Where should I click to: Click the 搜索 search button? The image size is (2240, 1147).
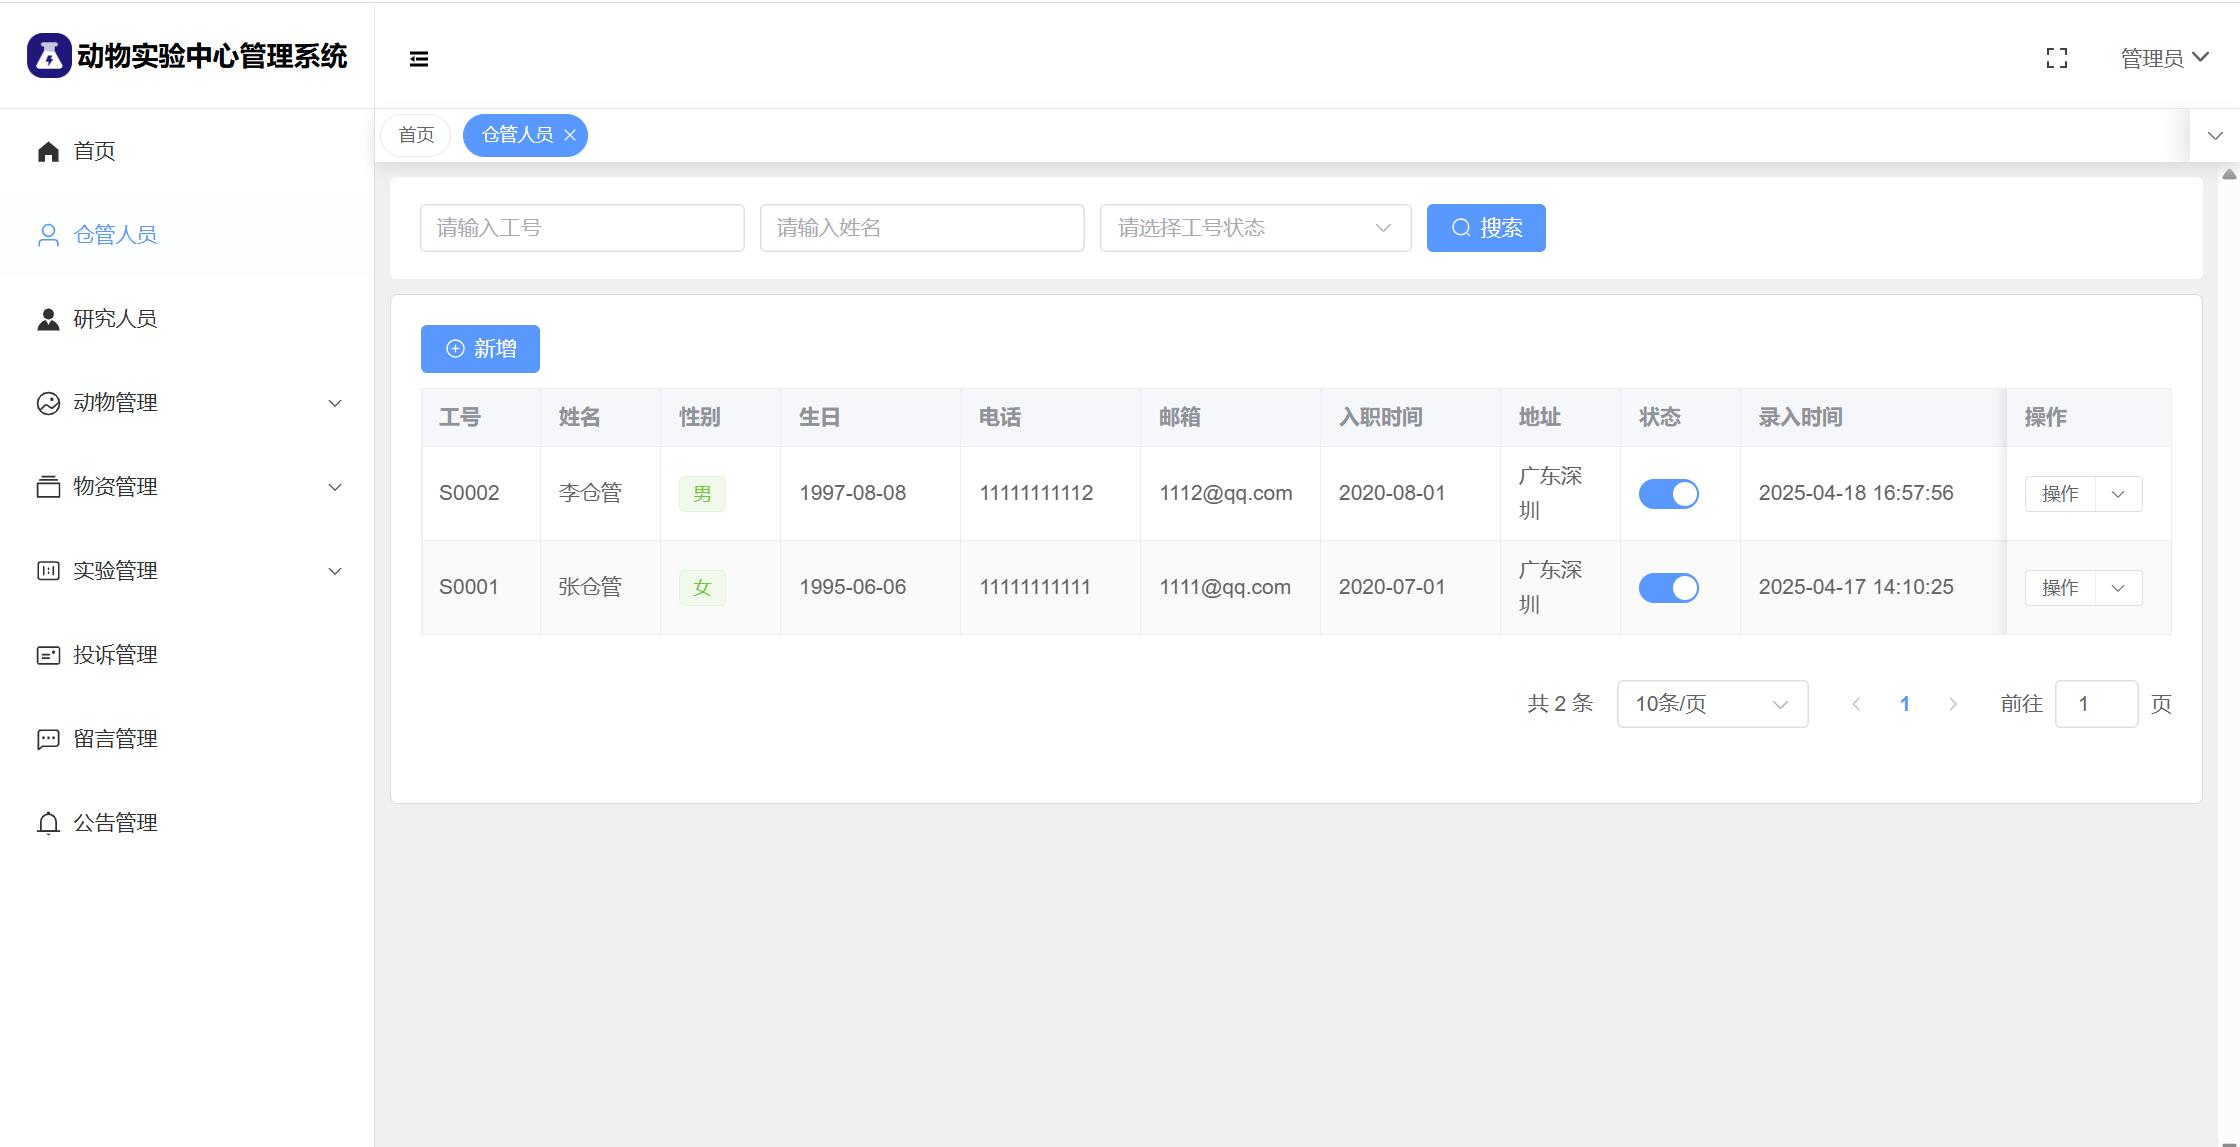click(1485, 228)
